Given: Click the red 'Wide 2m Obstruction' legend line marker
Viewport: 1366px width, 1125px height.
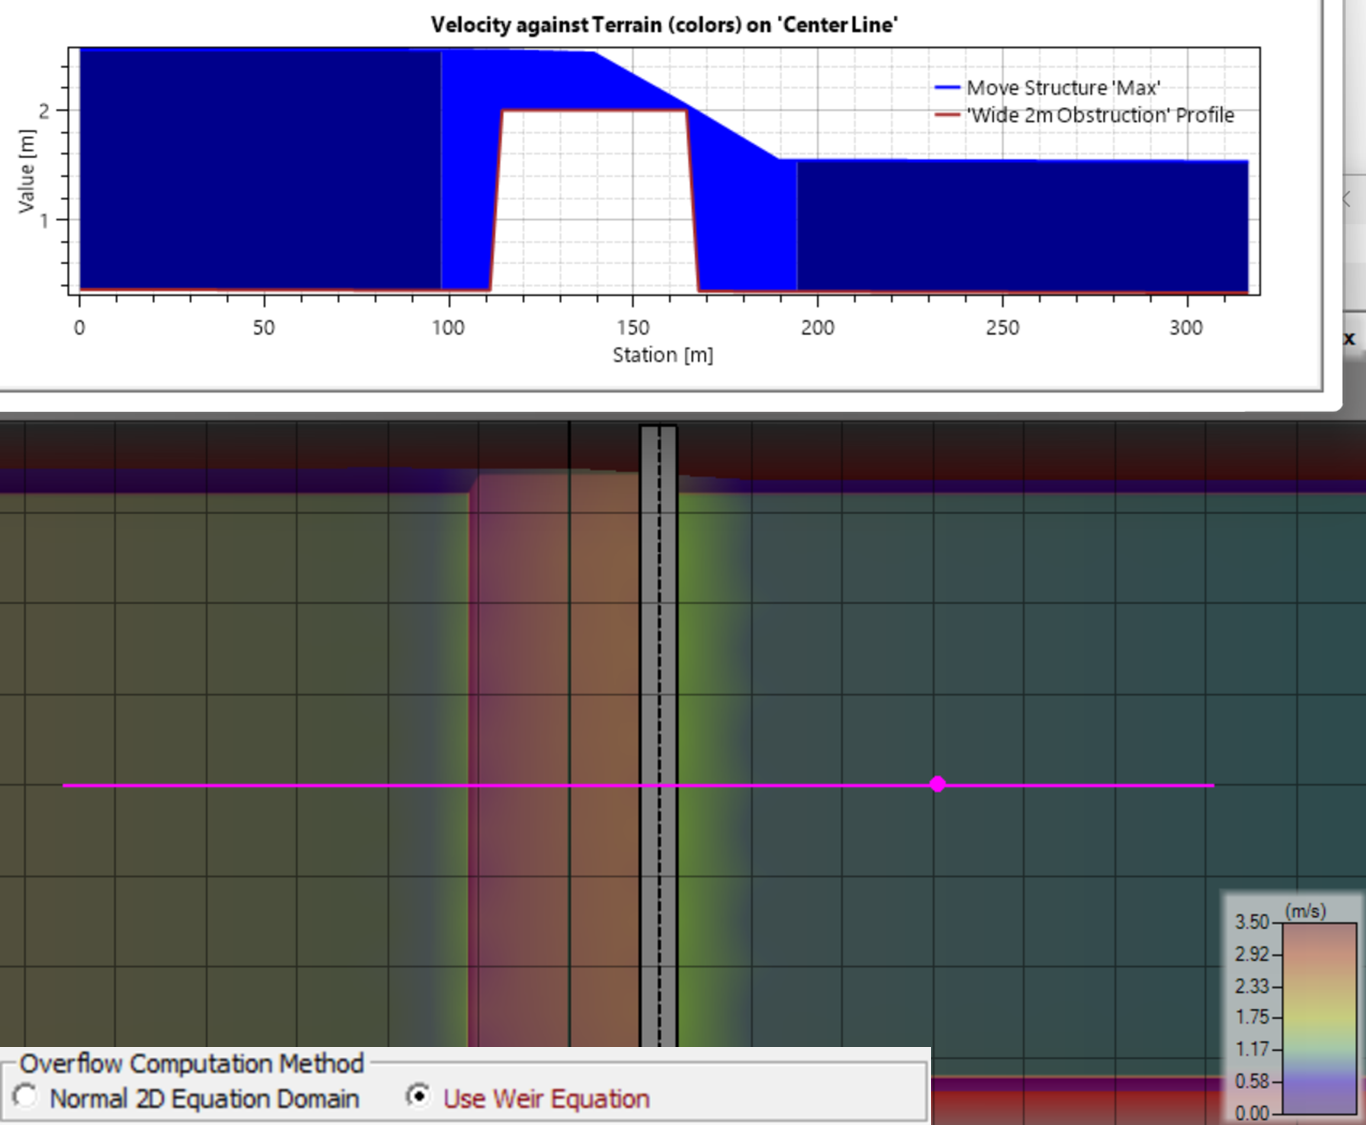Looking at the screenshot, I should pos(947,115).
